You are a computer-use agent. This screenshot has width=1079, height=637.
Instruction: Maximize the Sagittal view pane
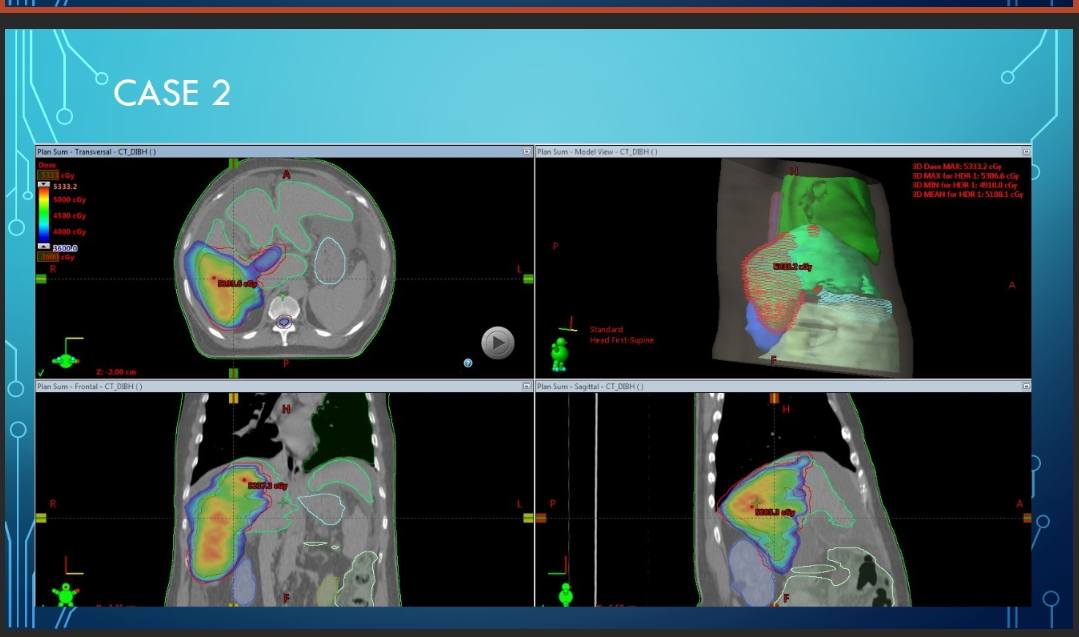coord(1026,387)
